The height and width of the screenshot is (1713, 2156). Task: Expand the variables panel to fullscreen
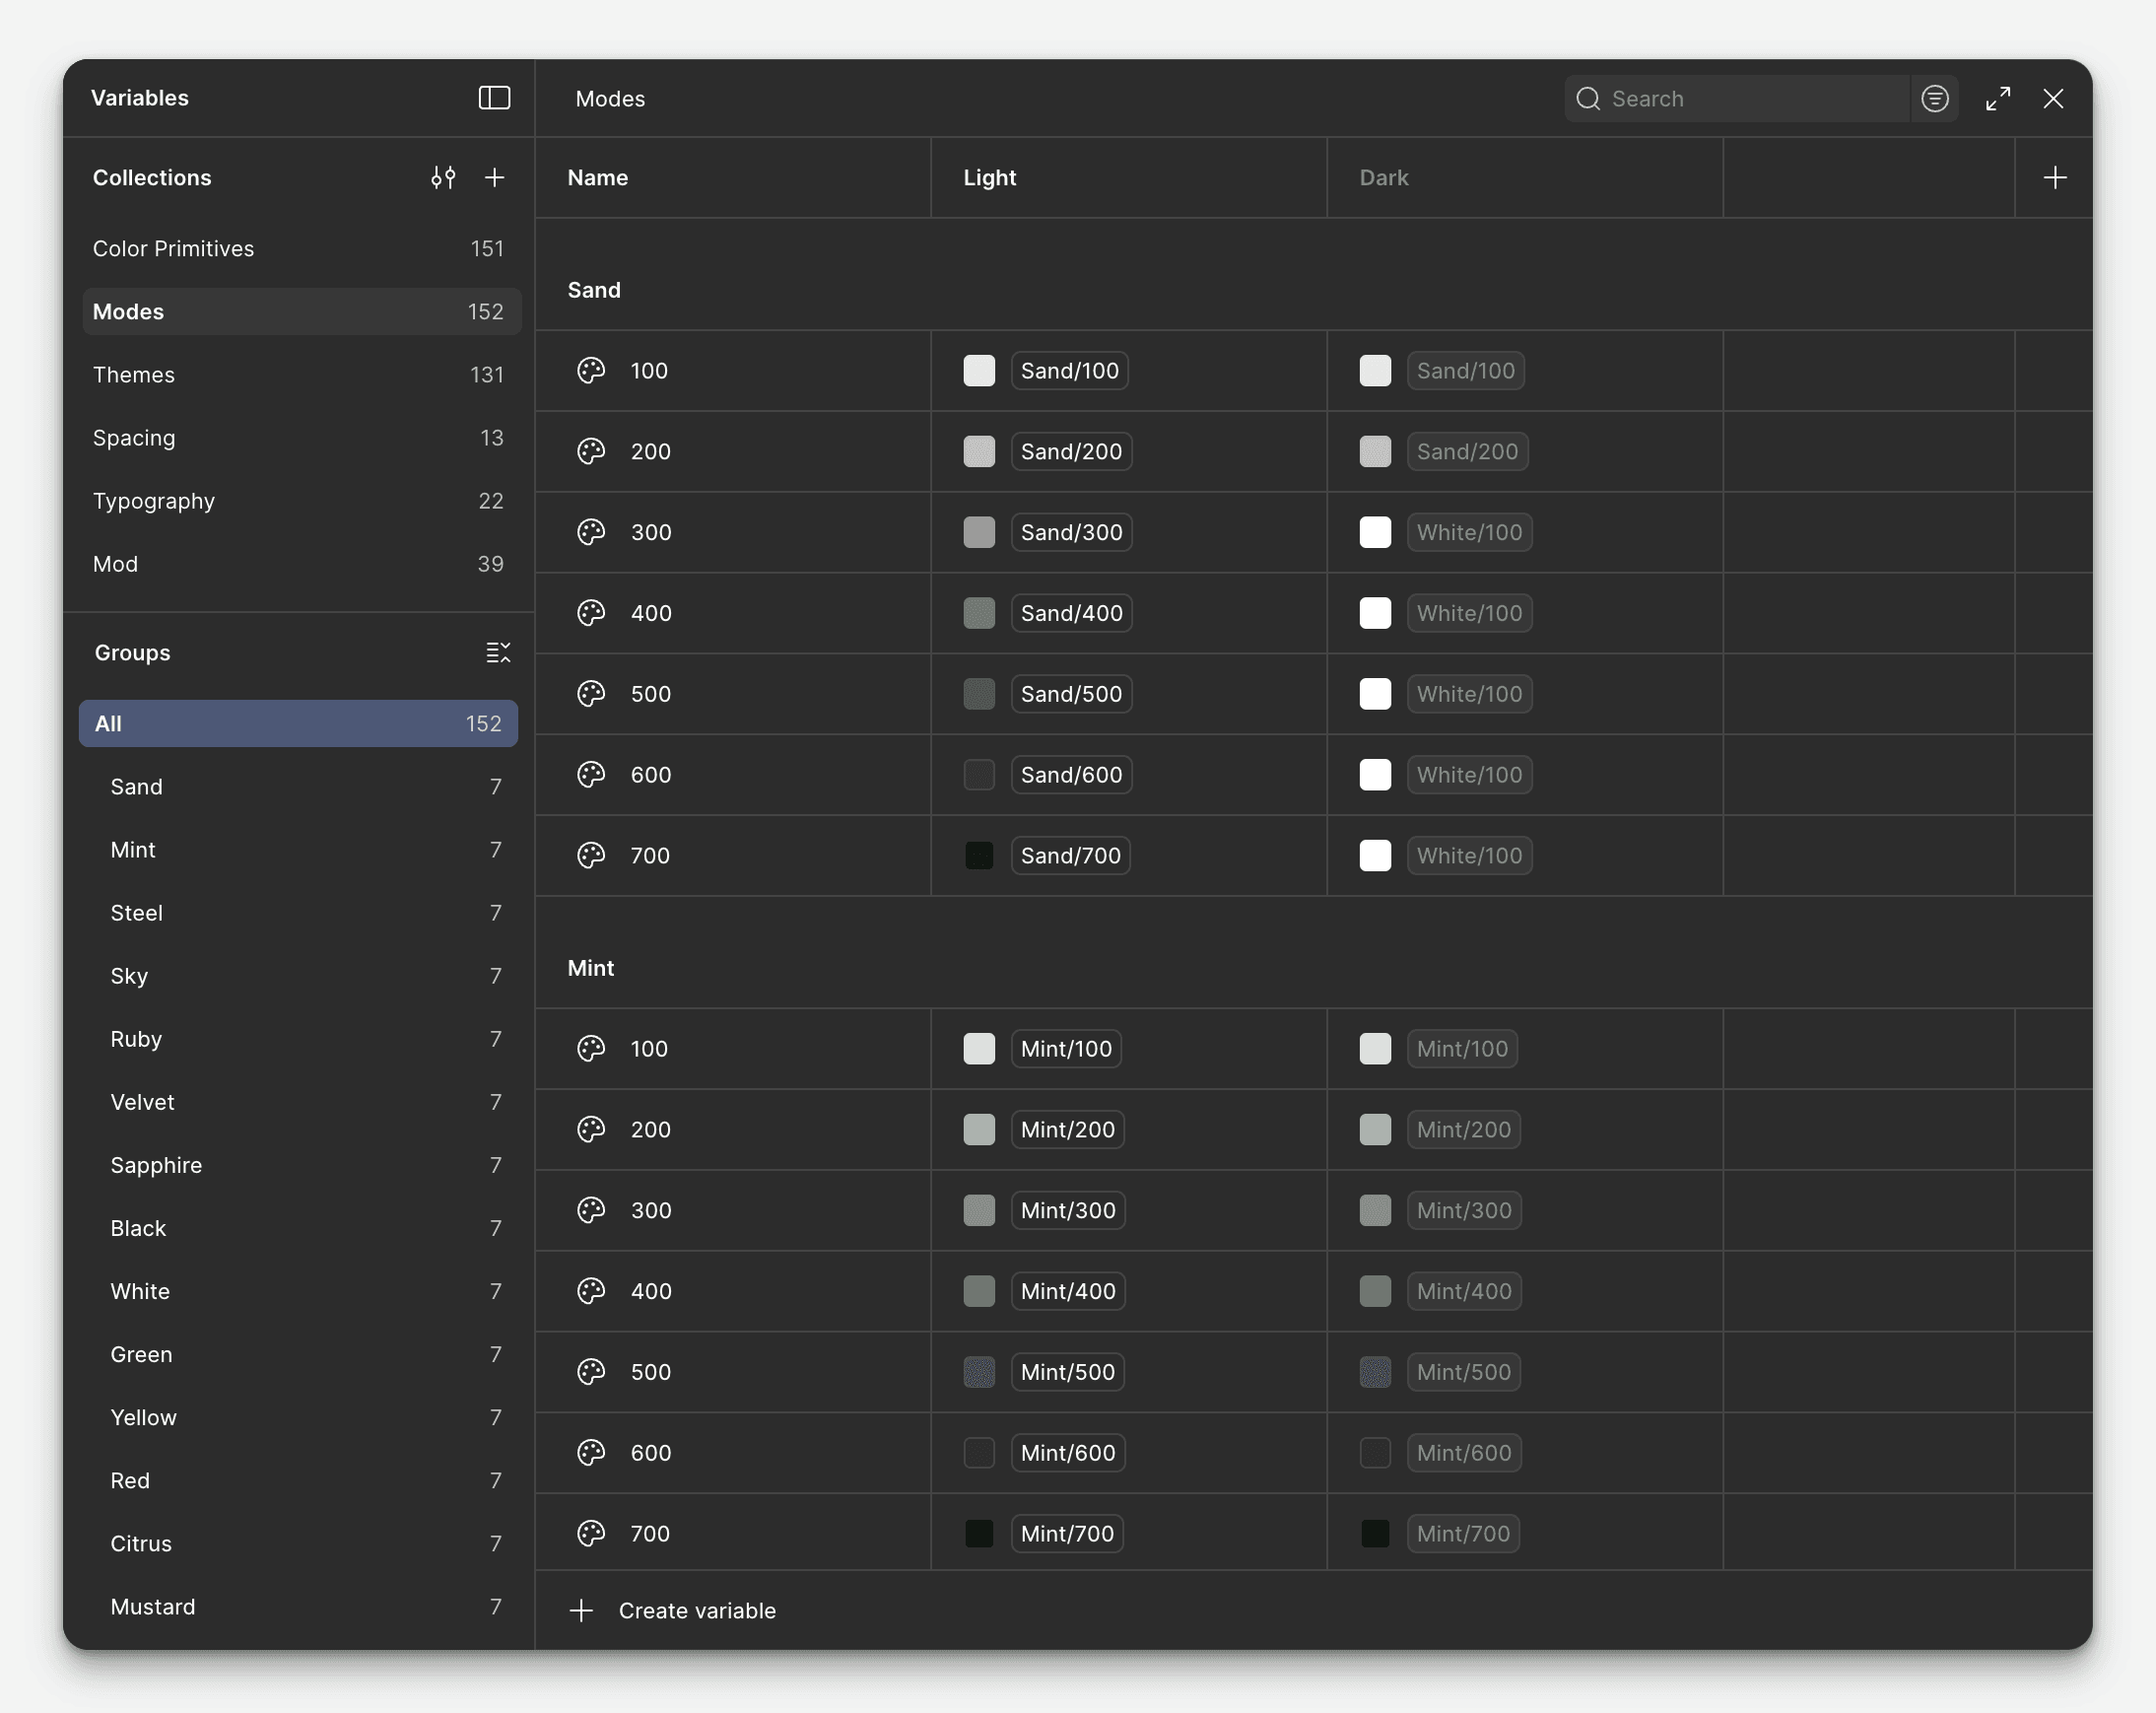point(1998,98)
